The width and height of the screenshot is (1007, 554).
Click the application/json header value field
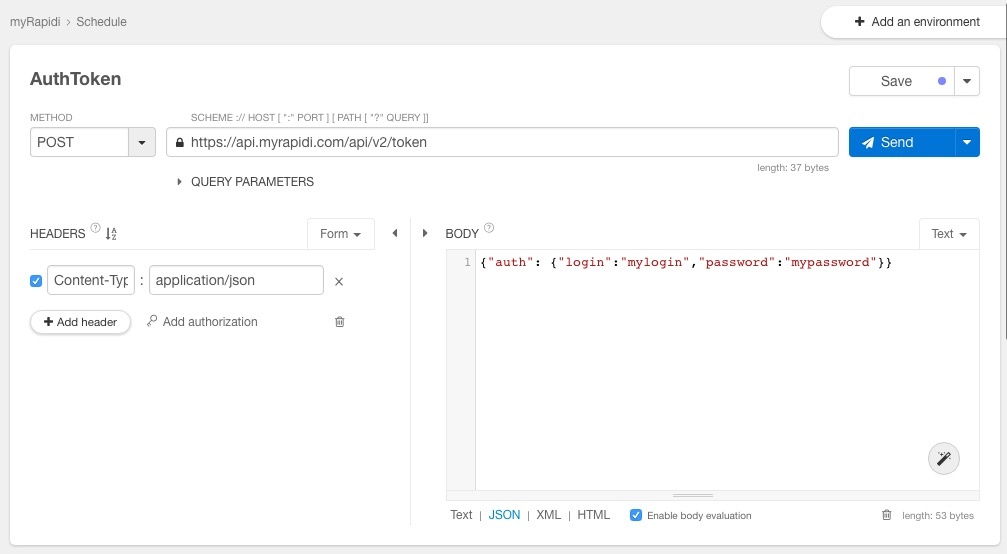pos(236,281)
